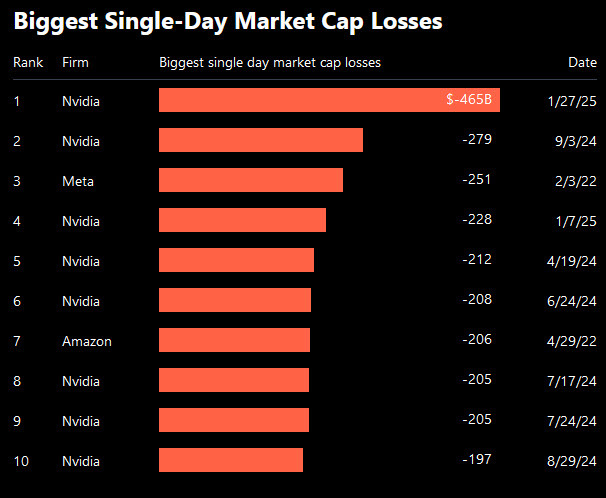606x498 pixels.
Task: Click Amazon's orange loss bar
Action: [x=234, y=340]
